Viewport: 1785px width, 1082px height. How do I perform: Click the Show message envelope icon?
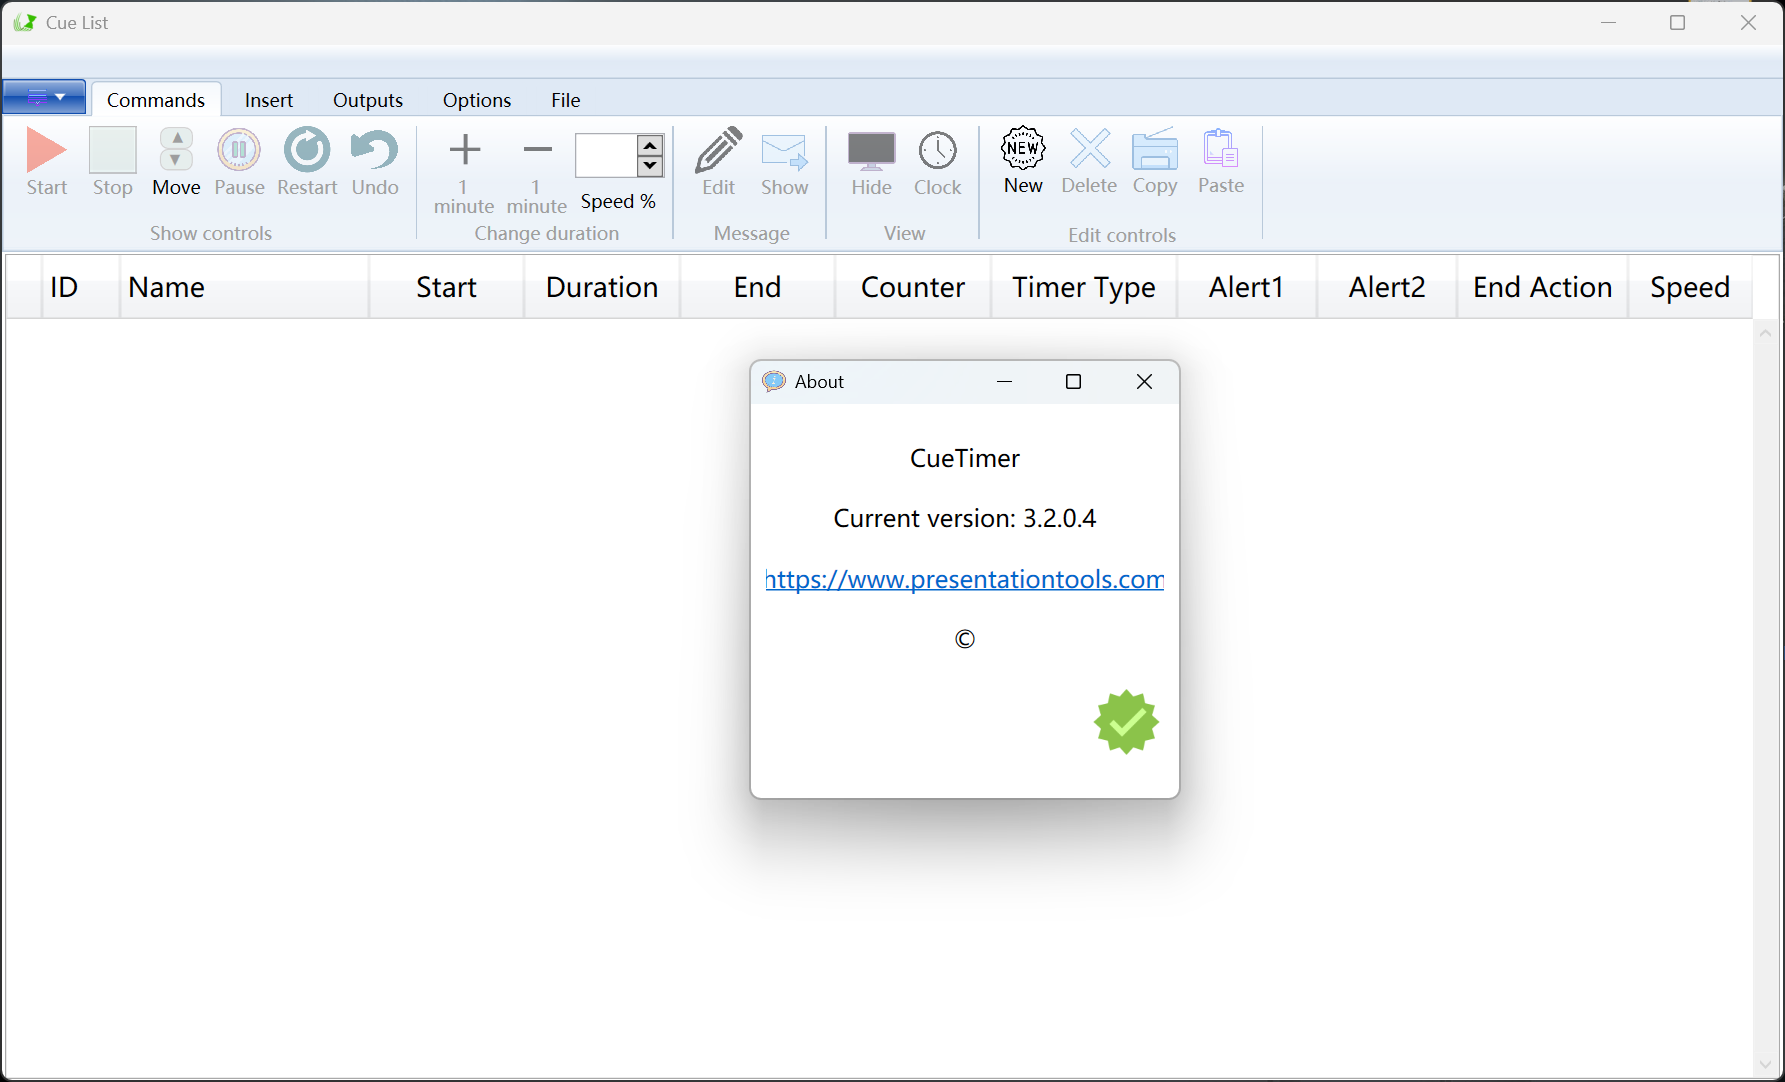[x=784, y=152]
